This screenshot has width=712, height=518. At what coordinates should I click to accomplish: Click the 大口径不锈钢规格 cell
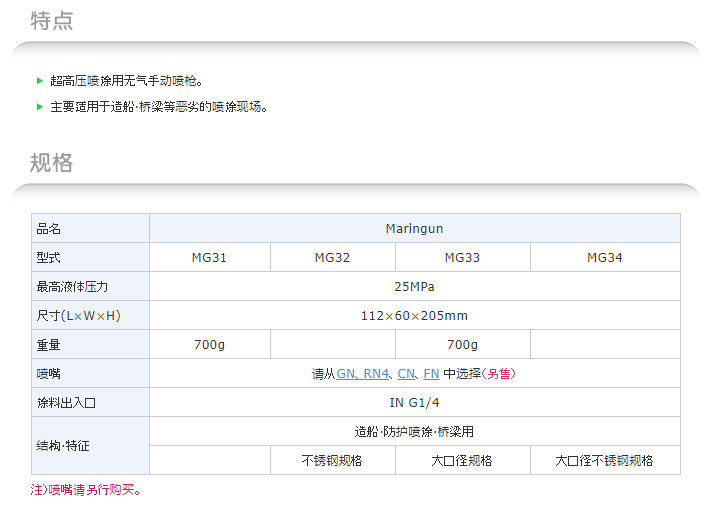point(605,460)
